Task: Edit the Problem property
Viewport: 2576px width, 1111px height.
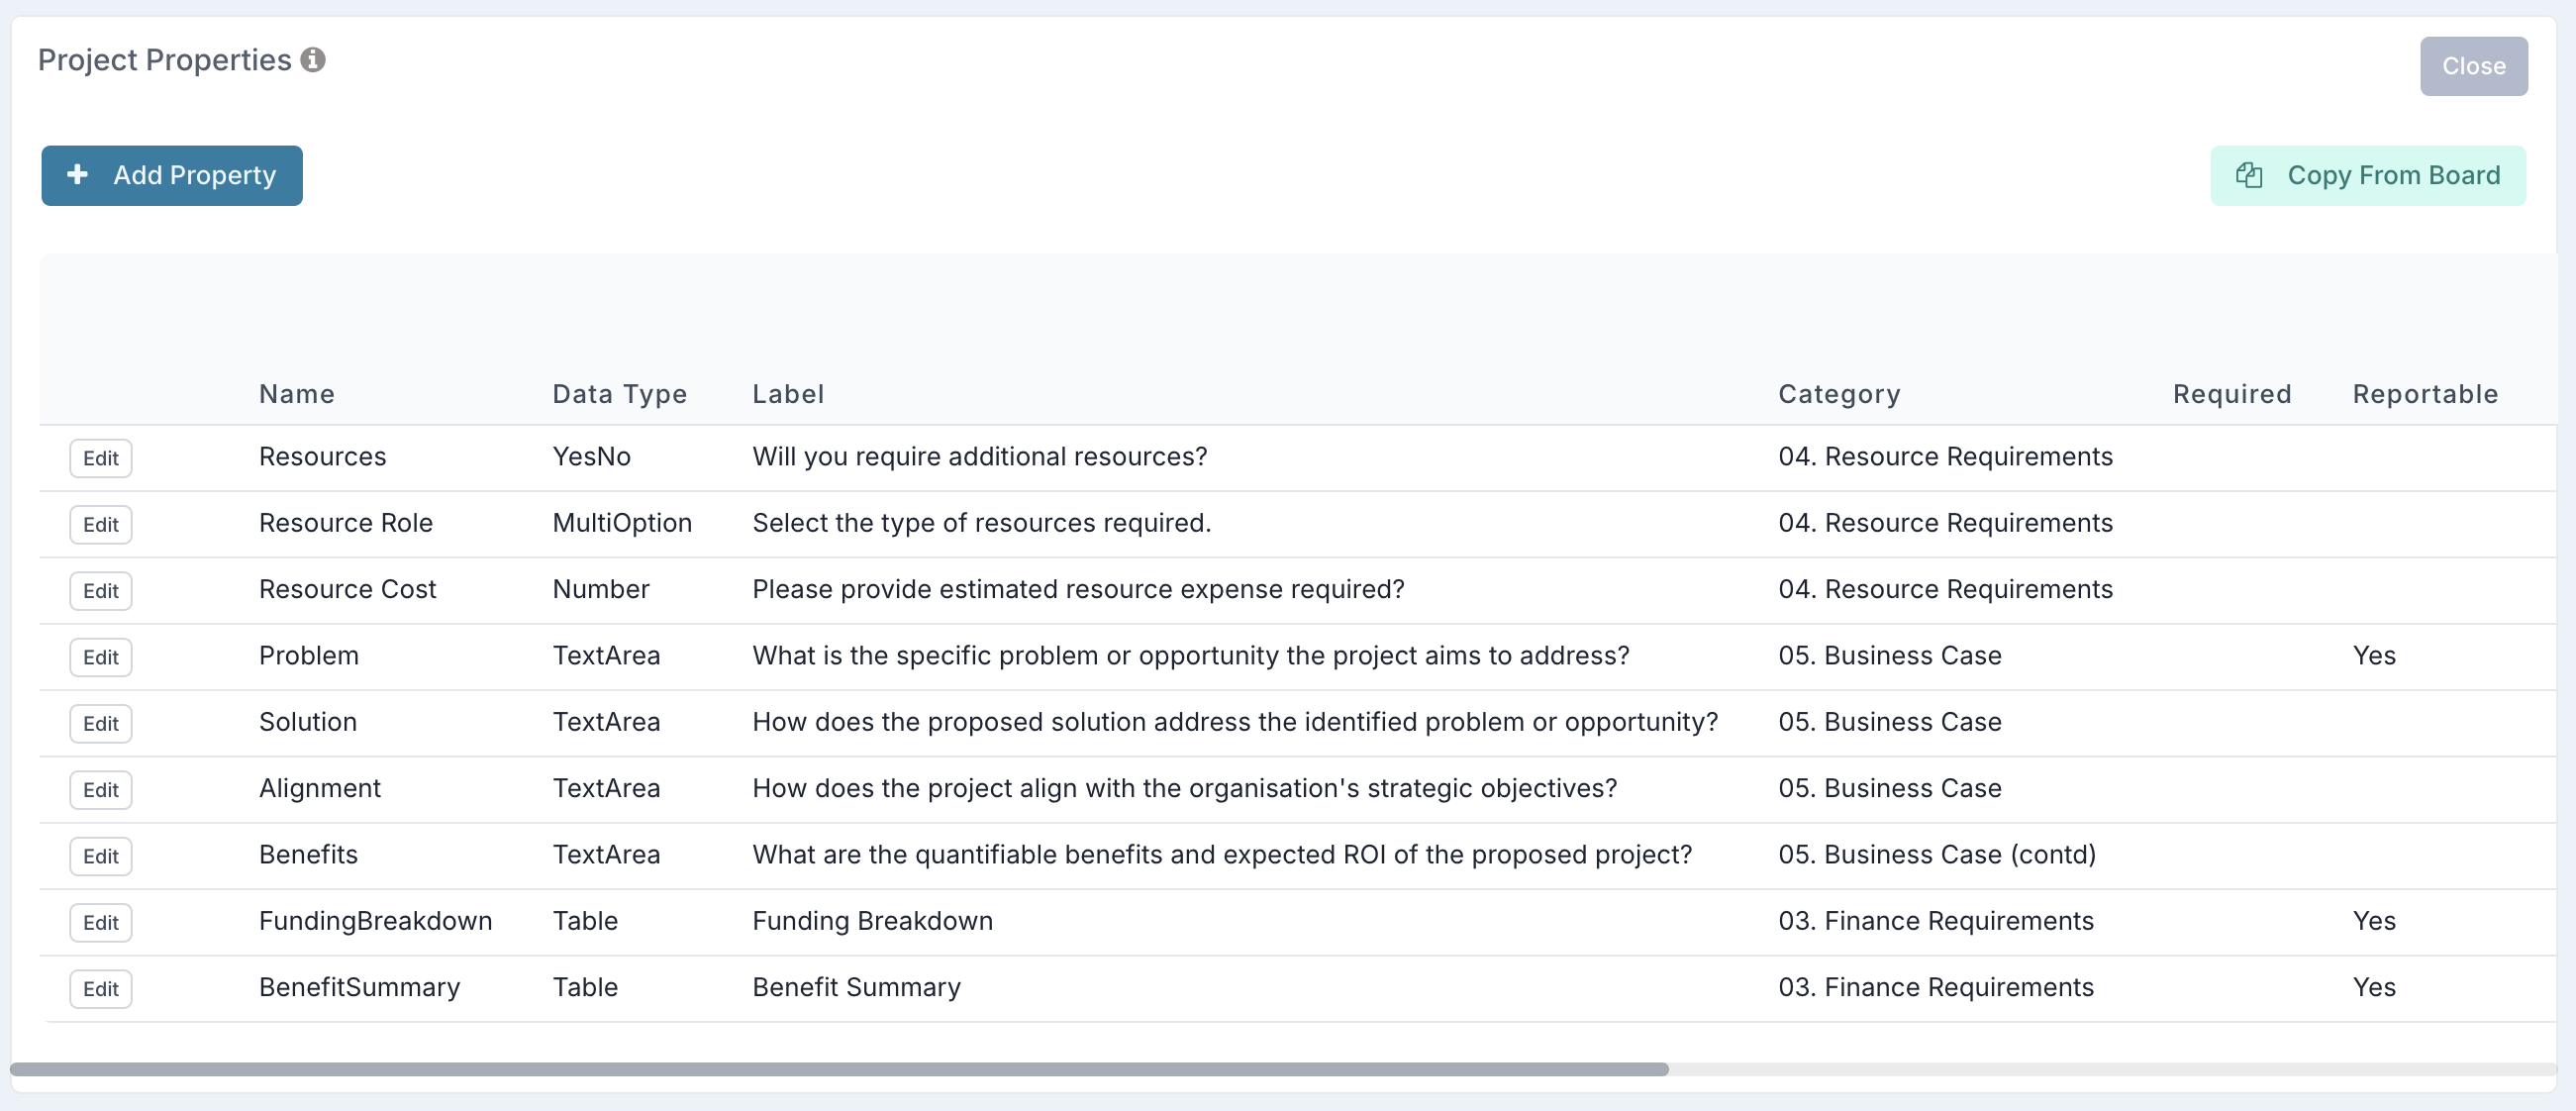Action: (101, 657)
